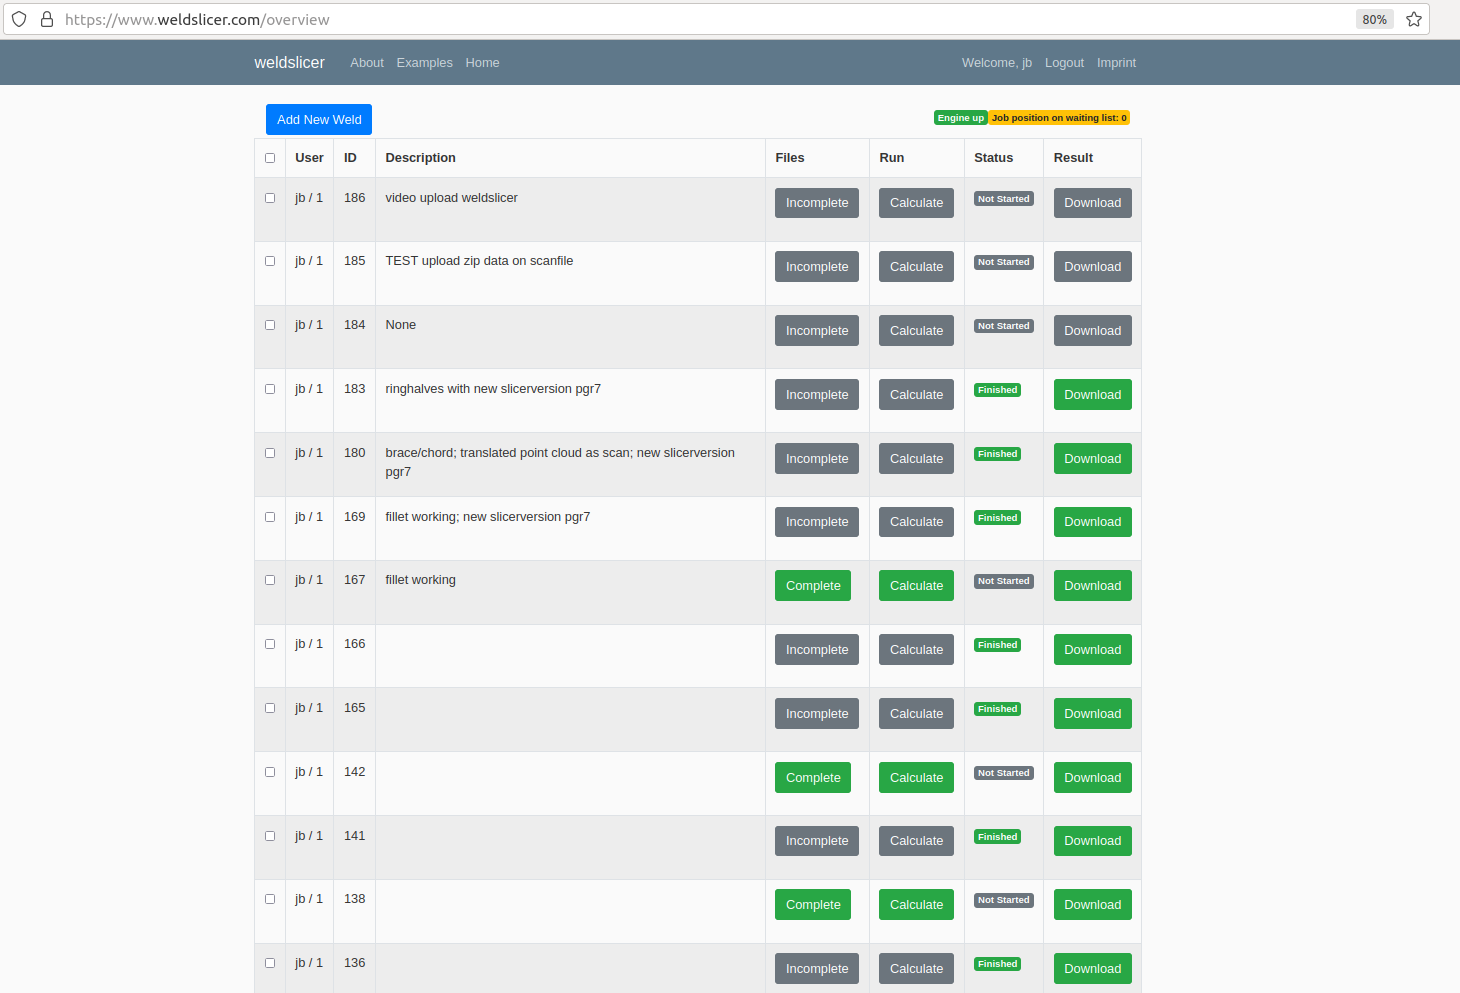Click Complete files button for weld 138
1460x993 pixels.
[813, 905]
